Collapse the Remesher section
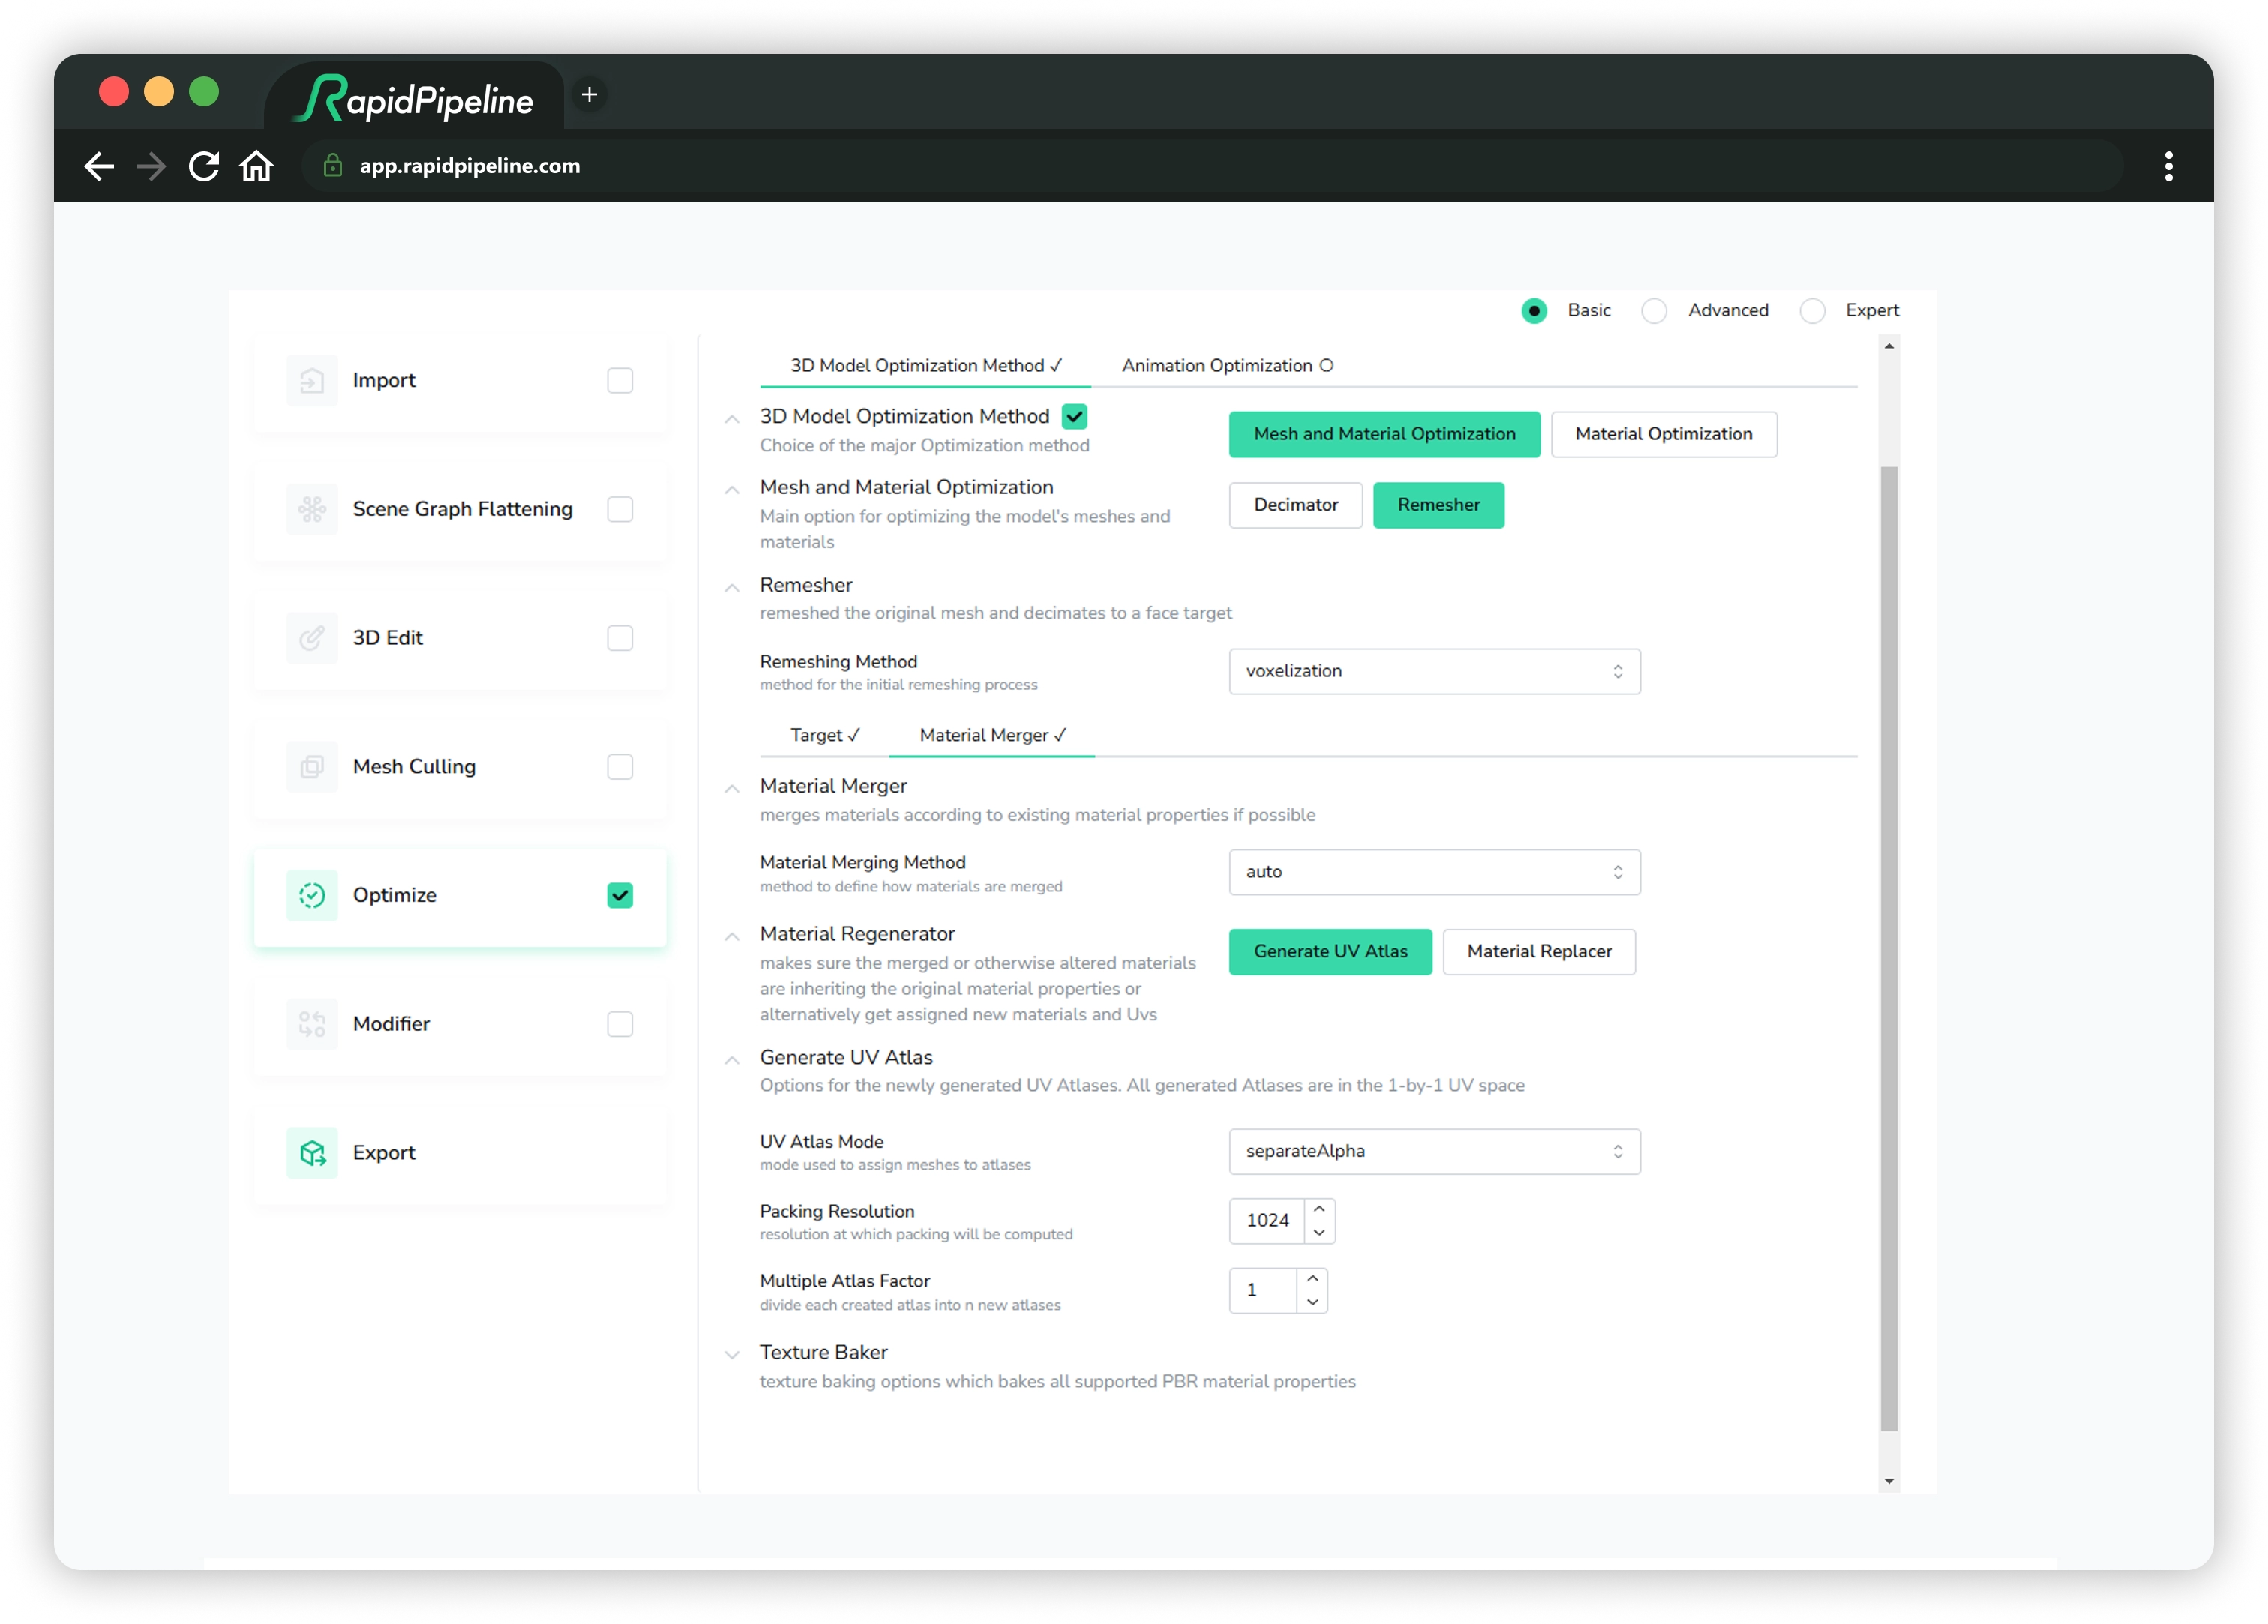The height and width of the screenshot is (1624, 2268). pos(732,588)
